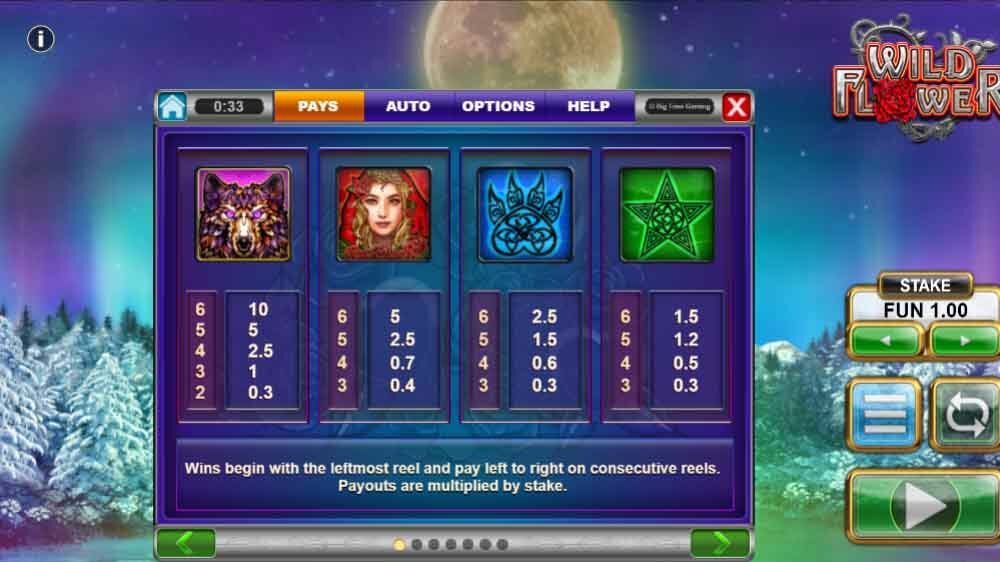Viewport: 1000px width, 562px height.
Task: Click the Big Time Gaming logo
Action: pyautogui.click(x=679, y=107)
